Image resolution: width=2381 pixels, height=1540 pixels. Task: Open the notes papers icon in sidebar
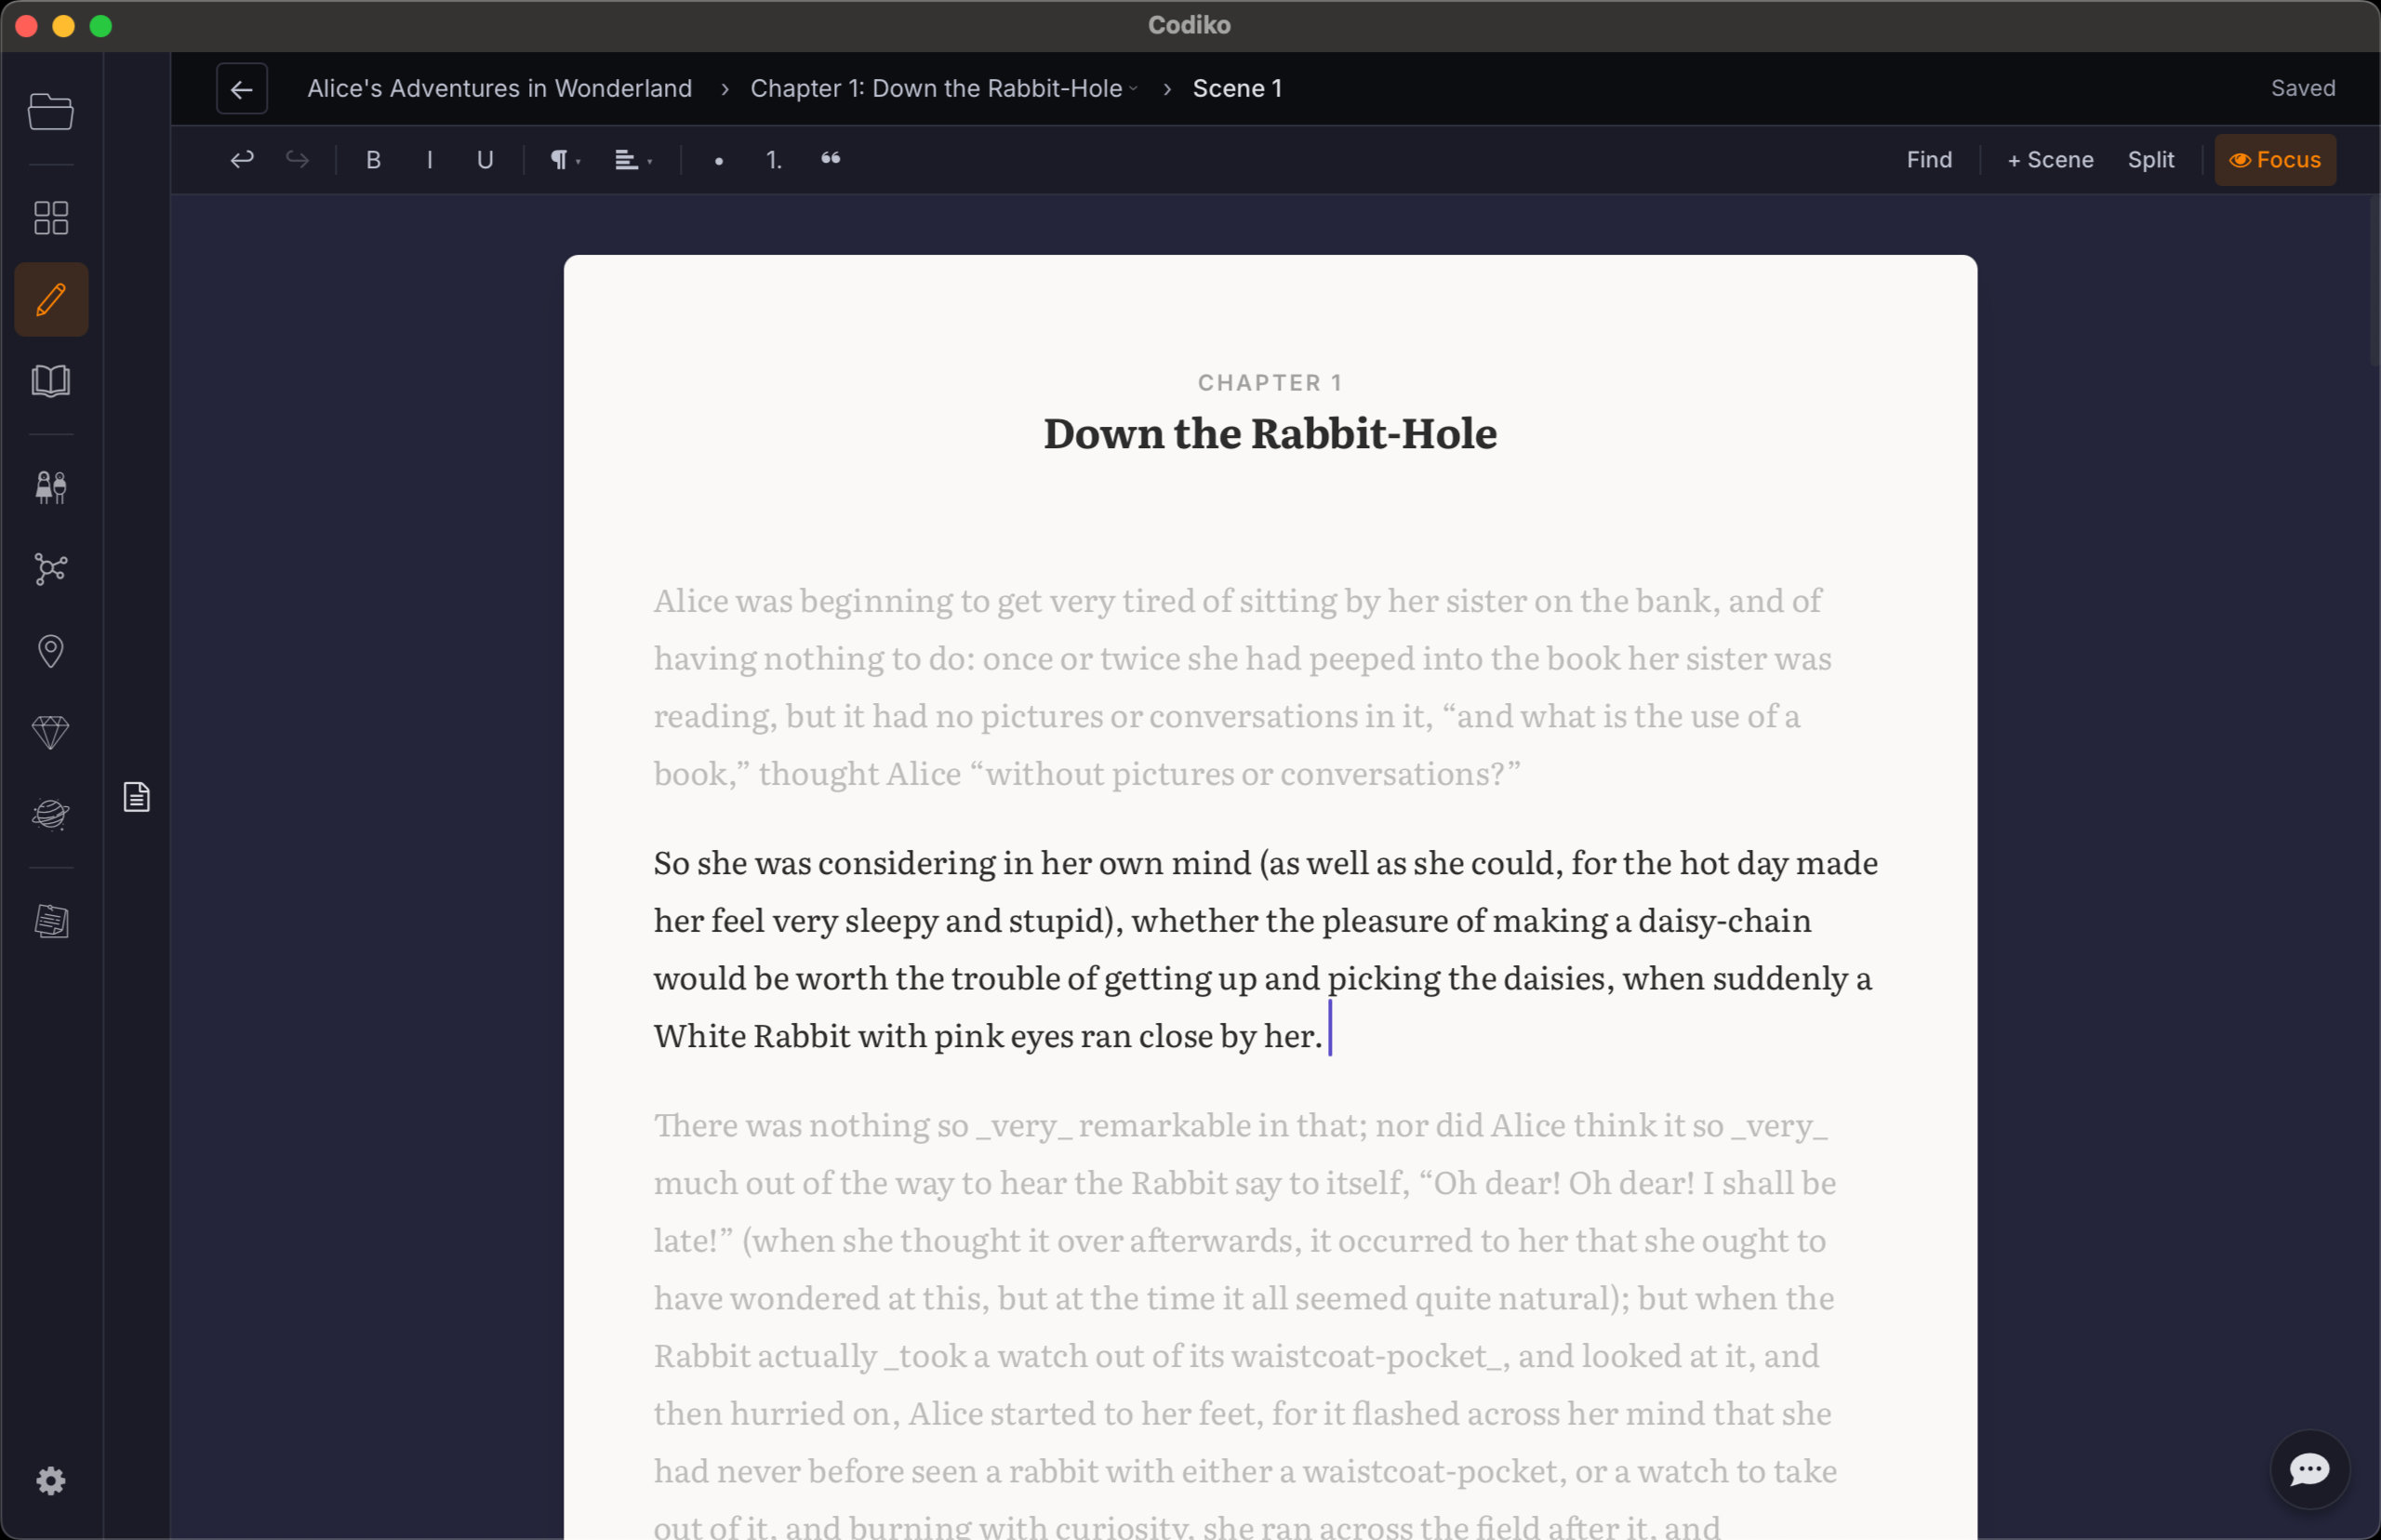click(x=51, y=921)
